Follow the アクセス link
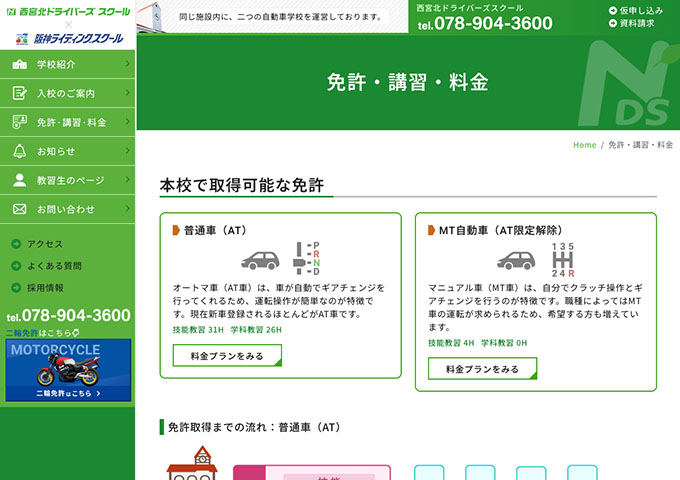680x480 pixels. pos(45,244)
